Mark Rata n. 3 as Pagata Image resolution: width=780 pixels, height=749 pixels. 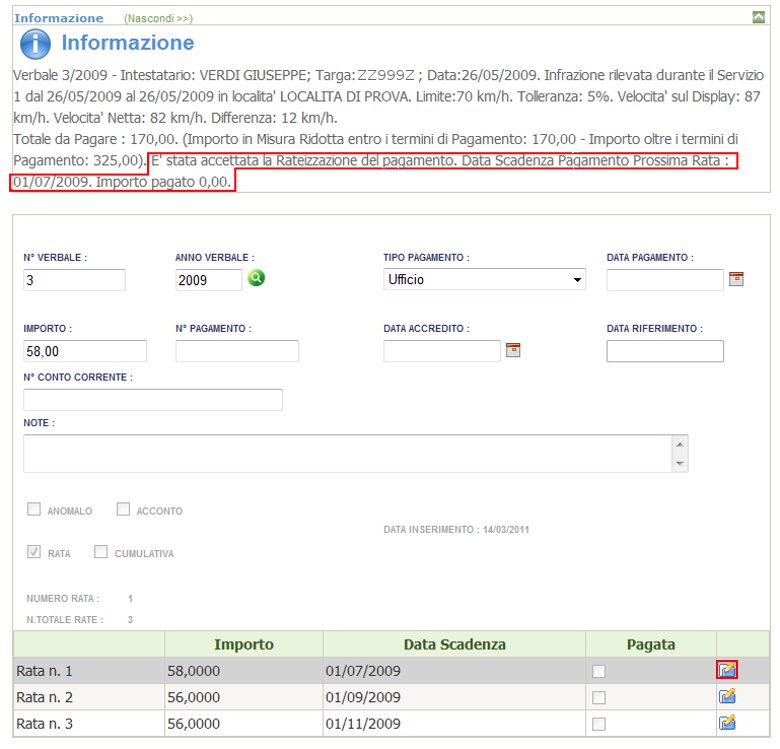(x=599, y=724)
